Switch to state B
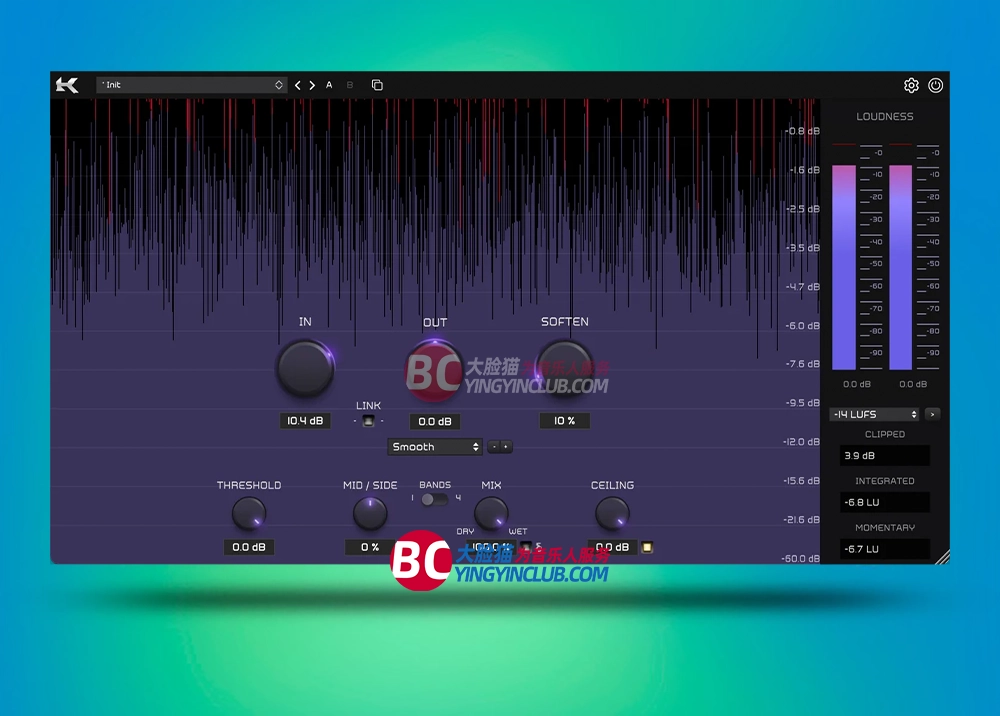1000x716 pixels. pyautogui.click(x=350, y=86)
